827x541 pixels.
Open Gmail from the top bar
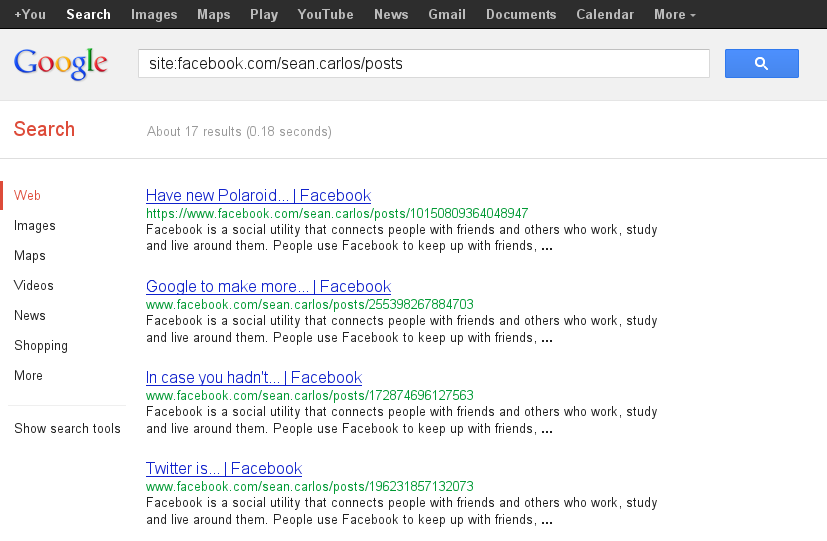446,14
